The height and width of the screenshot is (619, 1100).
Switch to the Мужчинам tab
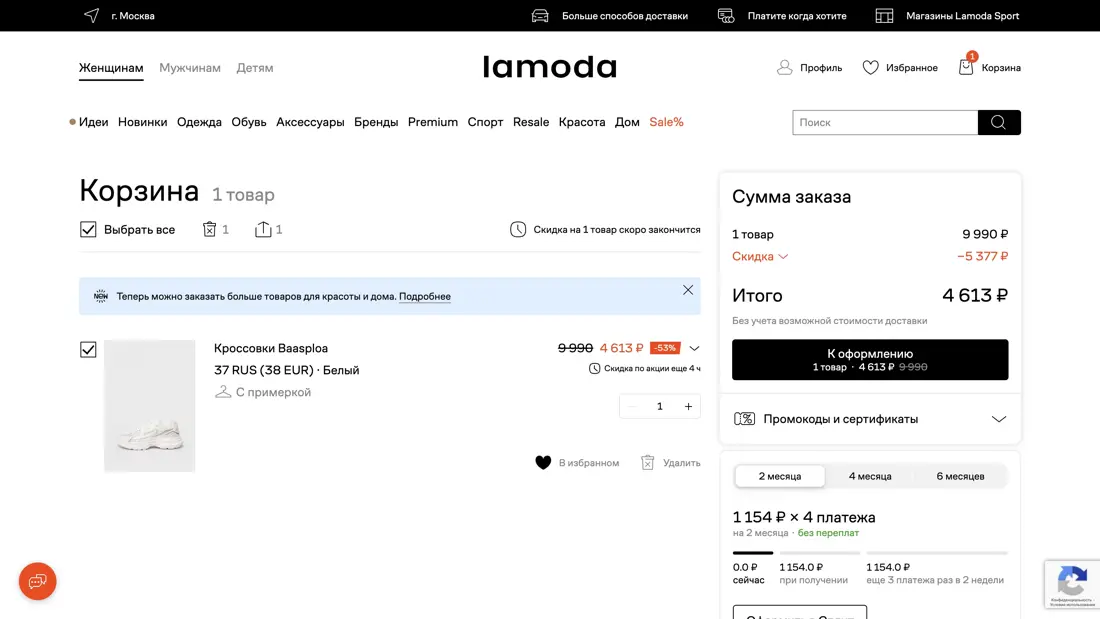(190, 67)
